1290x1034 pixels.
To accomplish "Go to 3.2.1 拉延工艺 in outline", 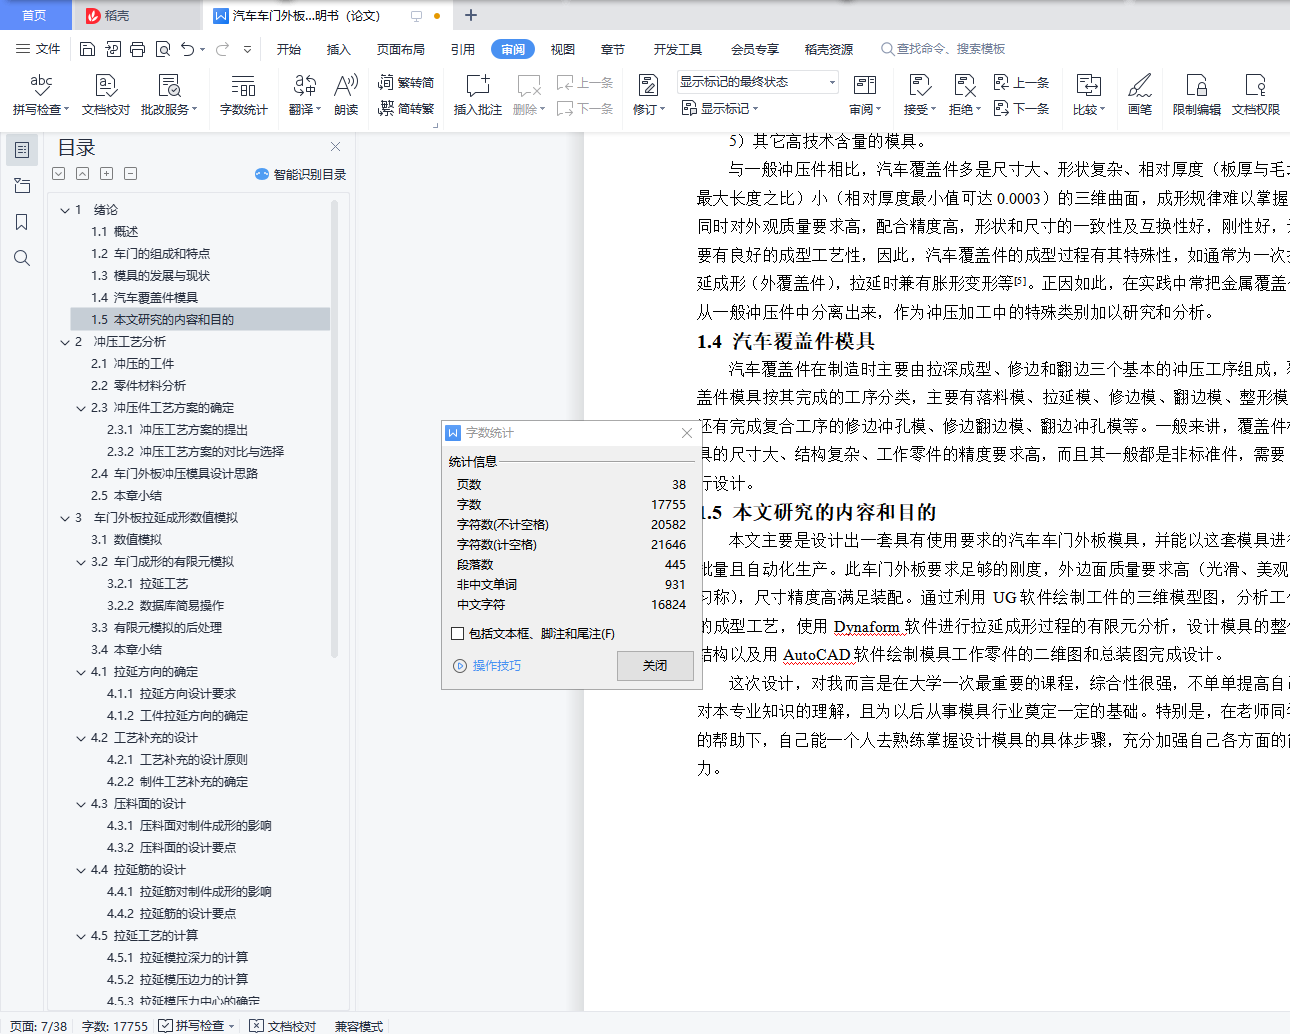I will click(x=147, y=584).
